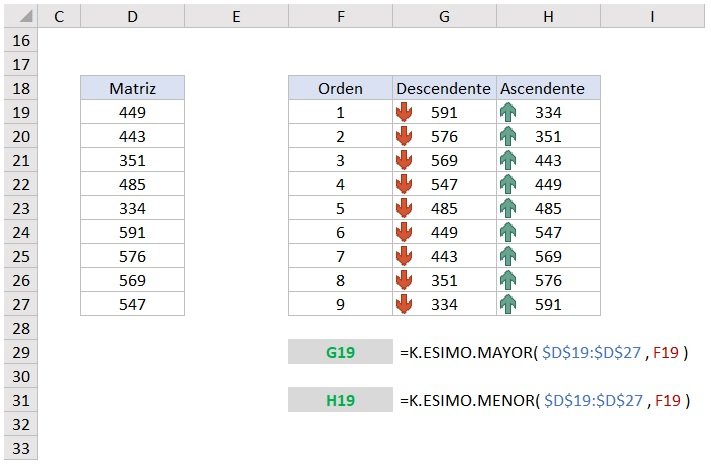Screen dimensions: 711x466
Task: Select Orden cell with value 9
Action: (x=341, y=304)
